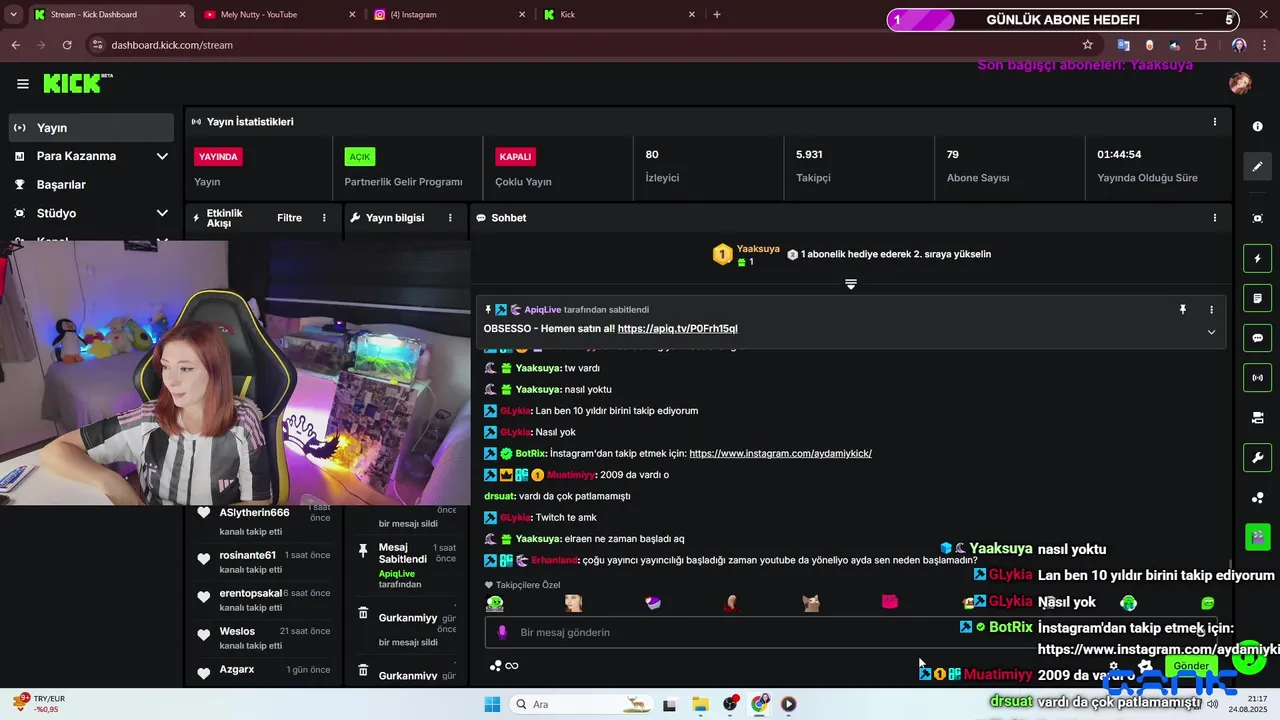
Task: Click the Gönder send button
Action: pos(1191,666)
